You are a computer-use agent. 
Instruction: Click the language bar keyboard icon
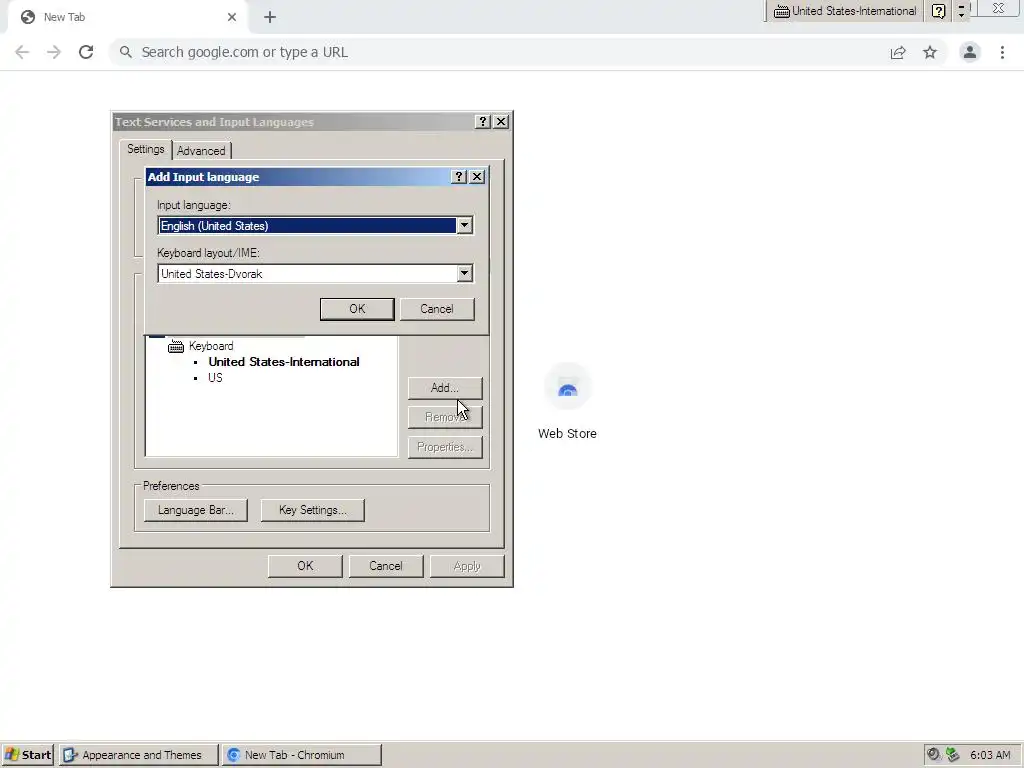[x=781, y=11]
